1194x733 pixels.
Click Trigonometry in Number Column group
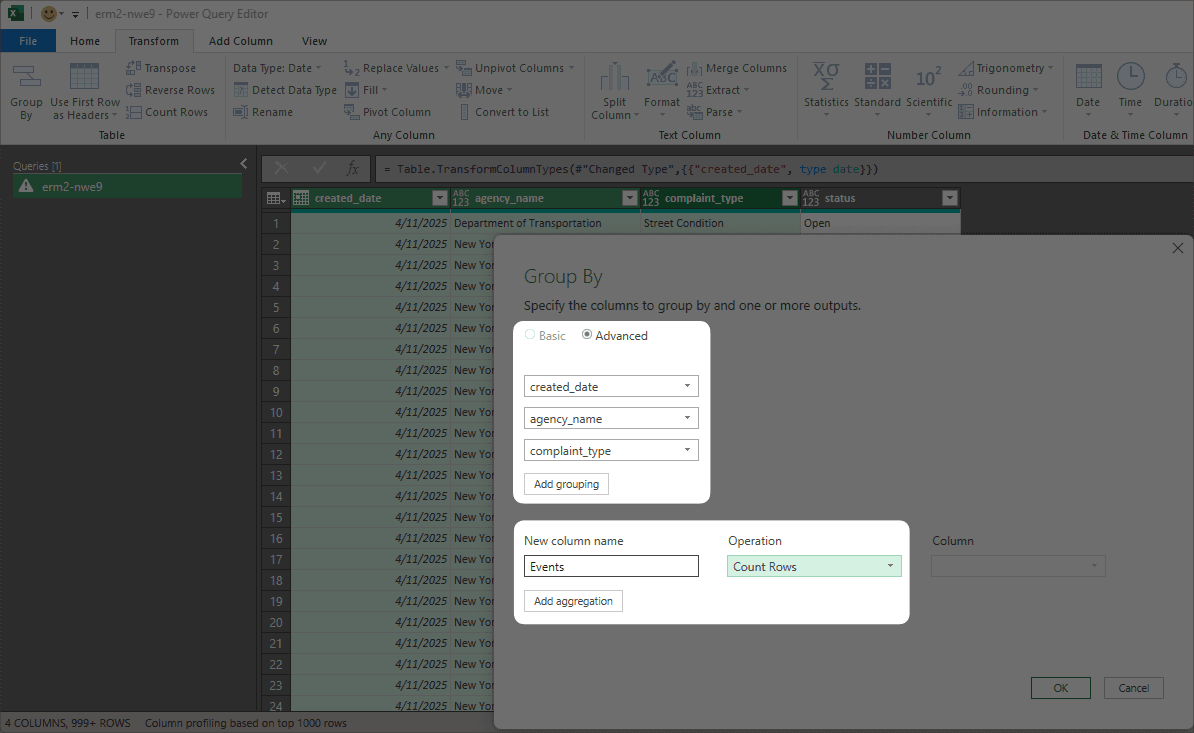coord(1005,68)
